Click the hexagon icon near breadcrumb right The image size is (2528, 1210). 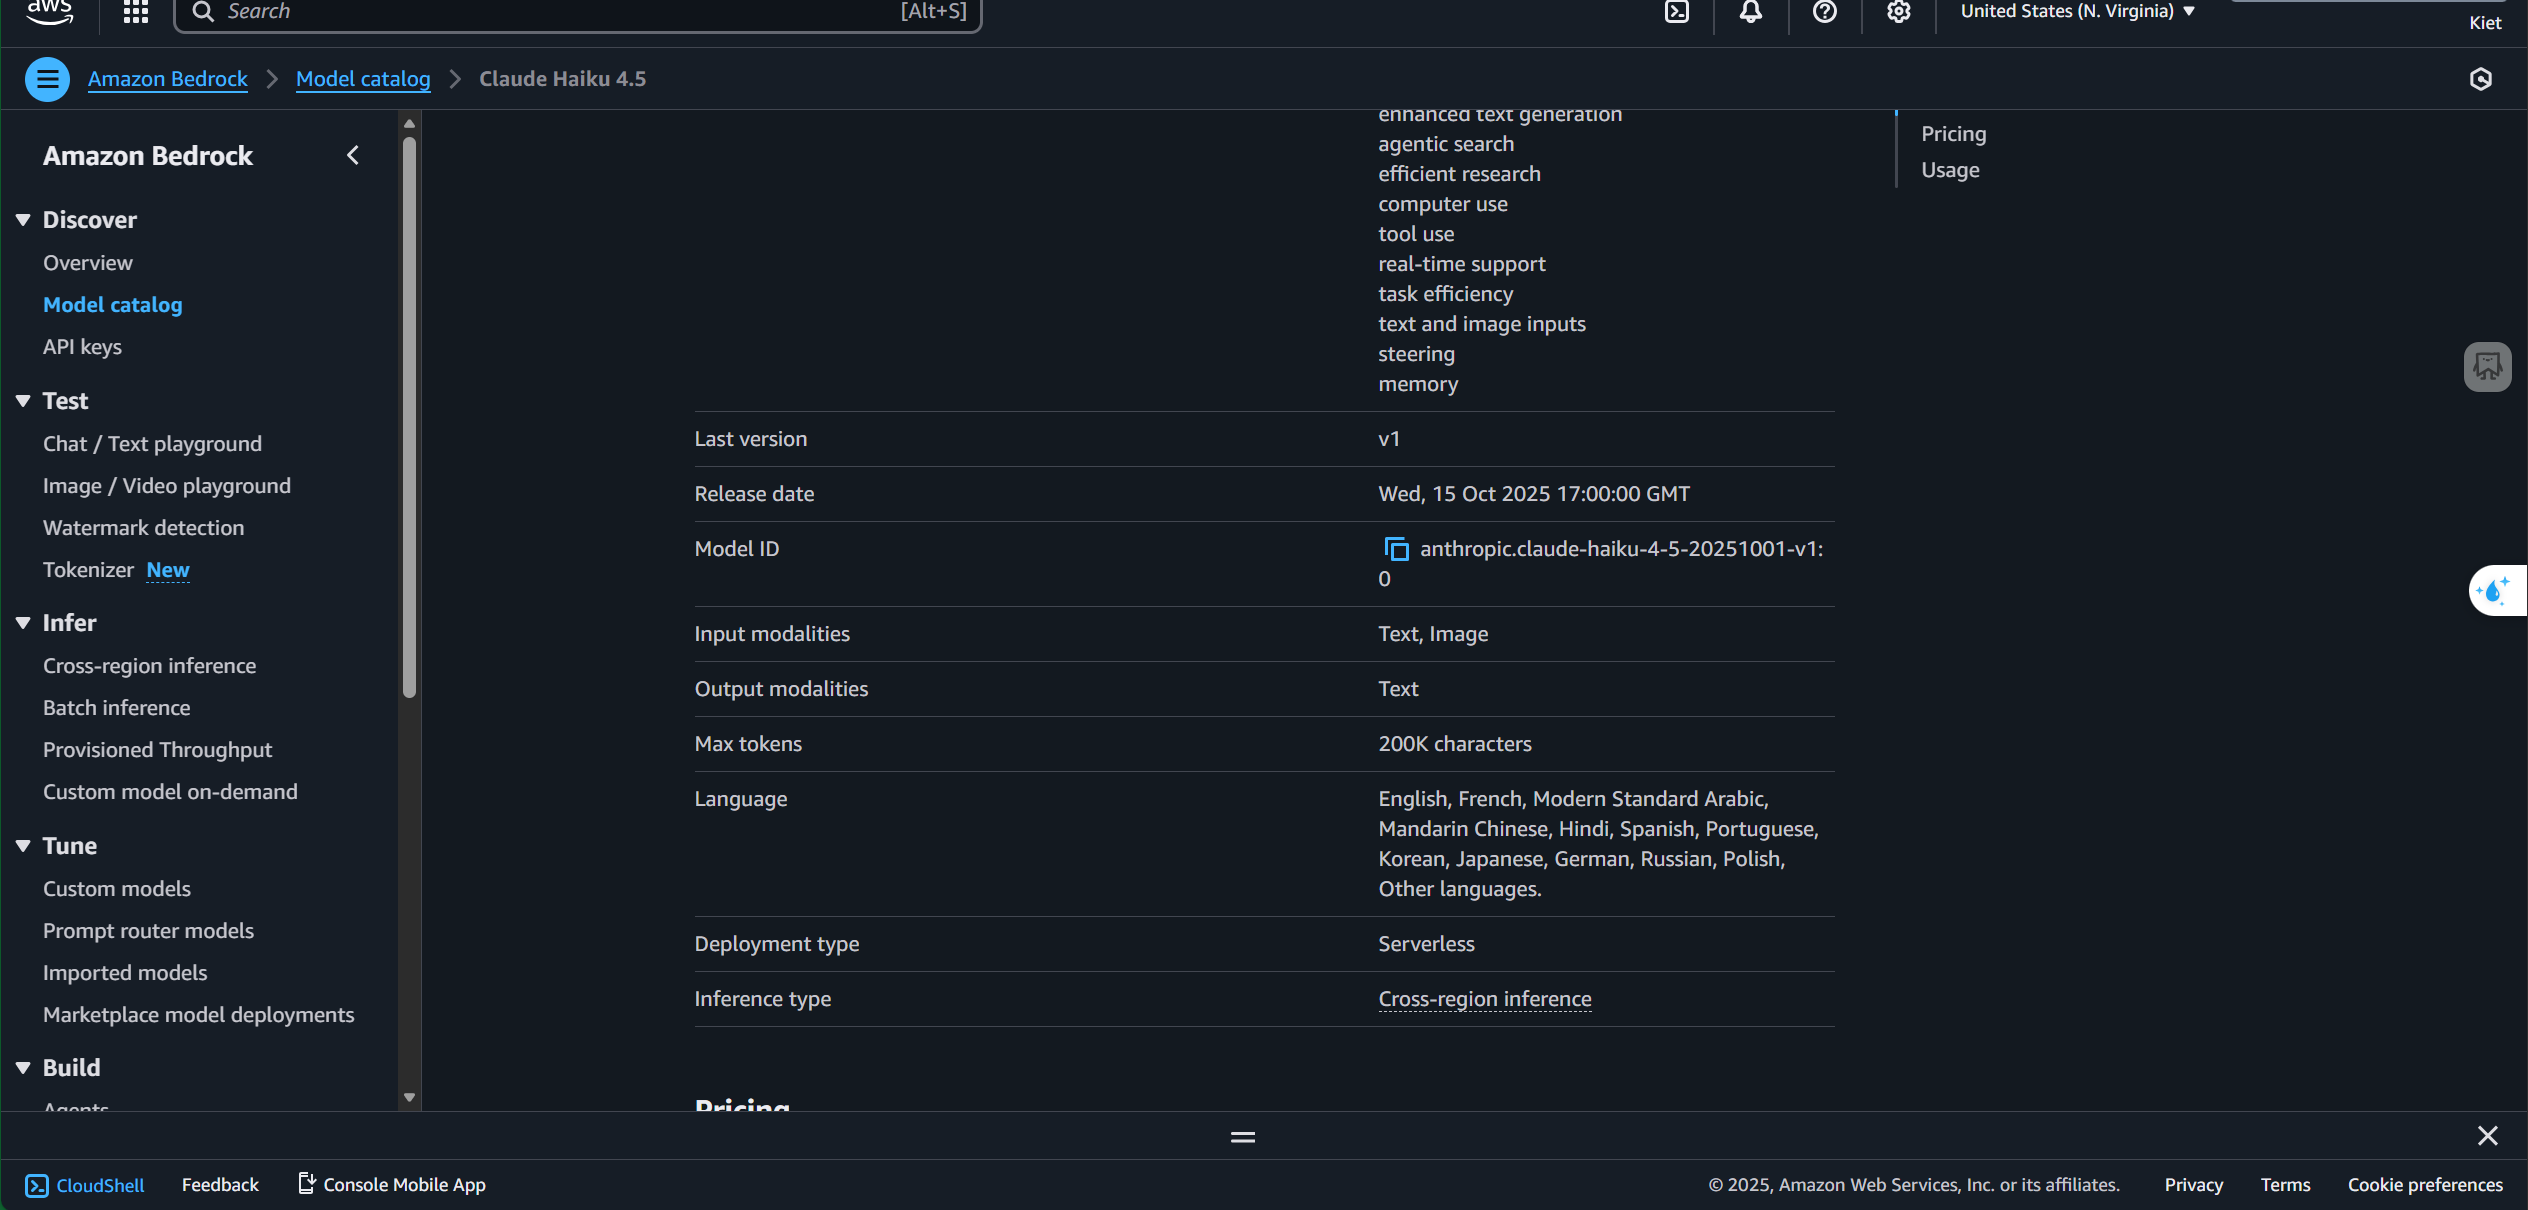pyautogui.click(x=2480, y=79)
